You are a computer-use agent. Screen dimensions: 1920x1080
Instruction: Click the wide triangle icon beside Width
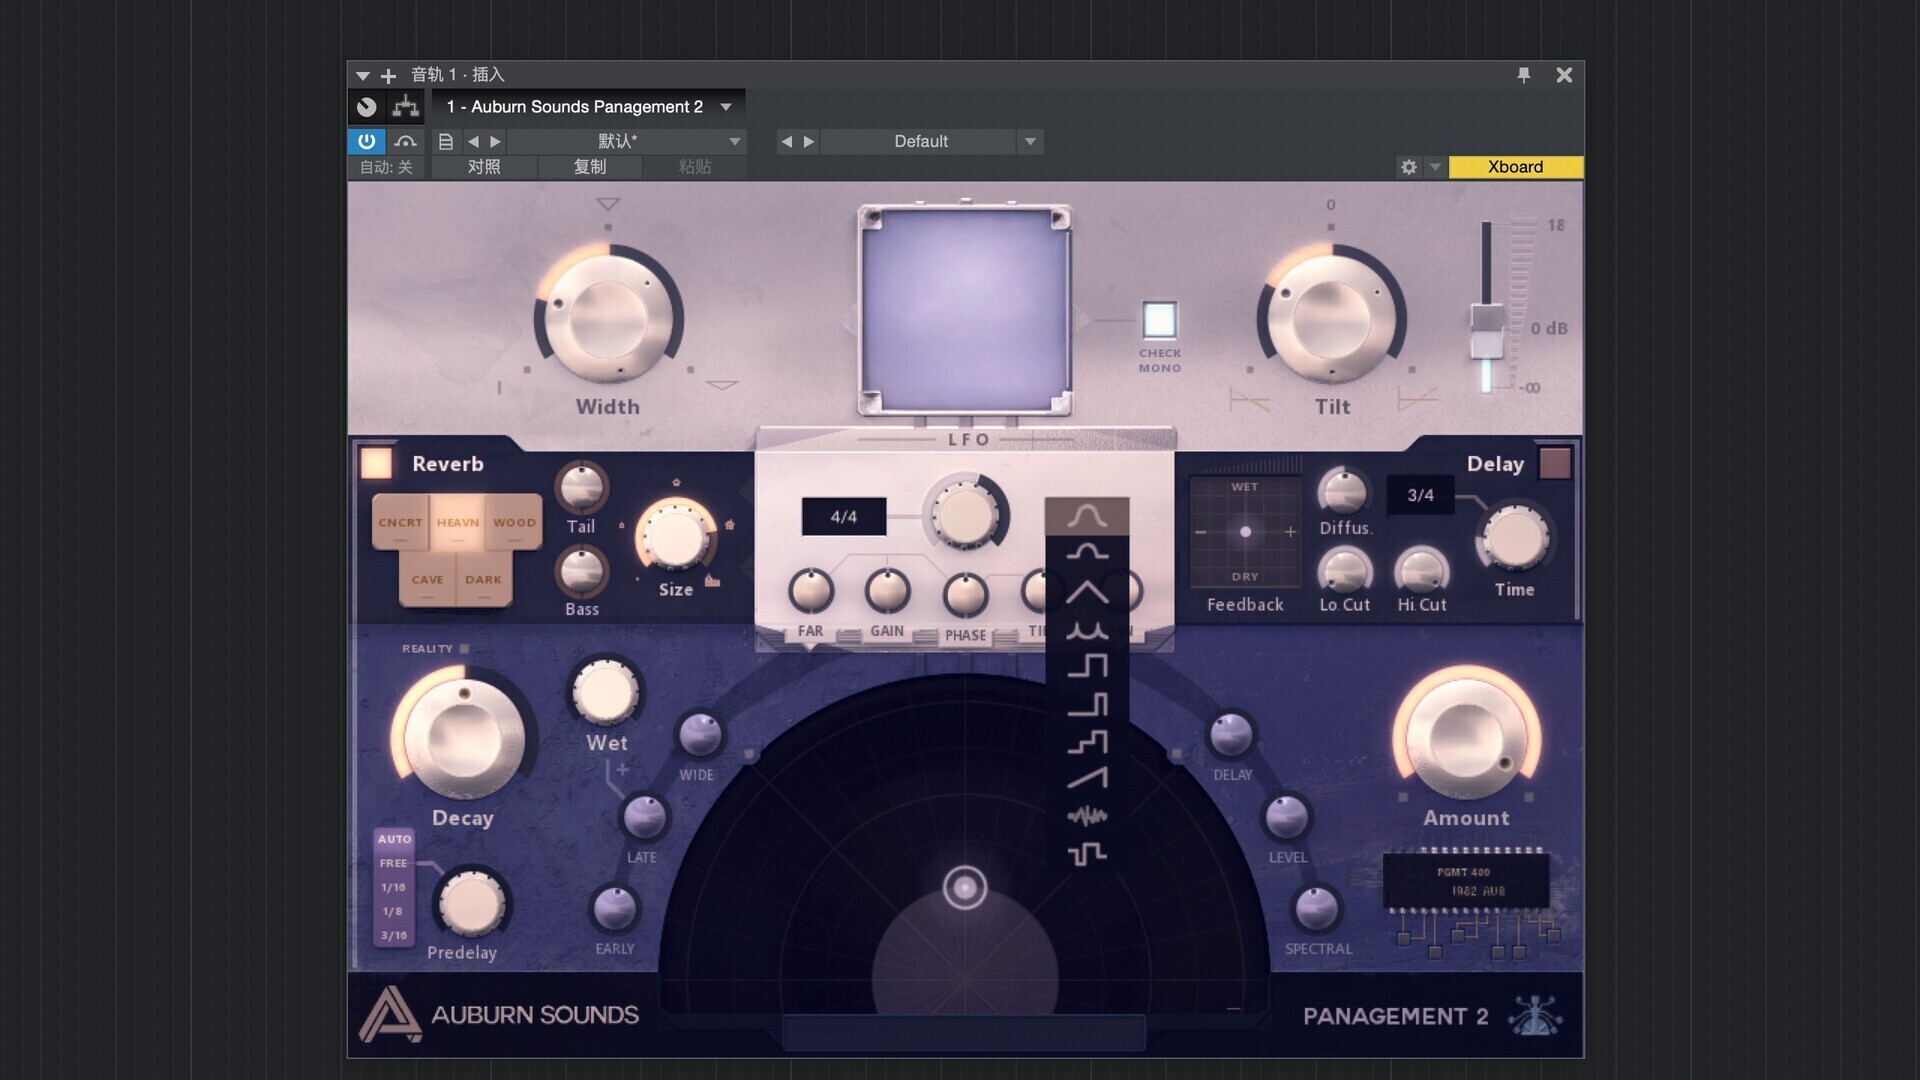tap(722, 385)
